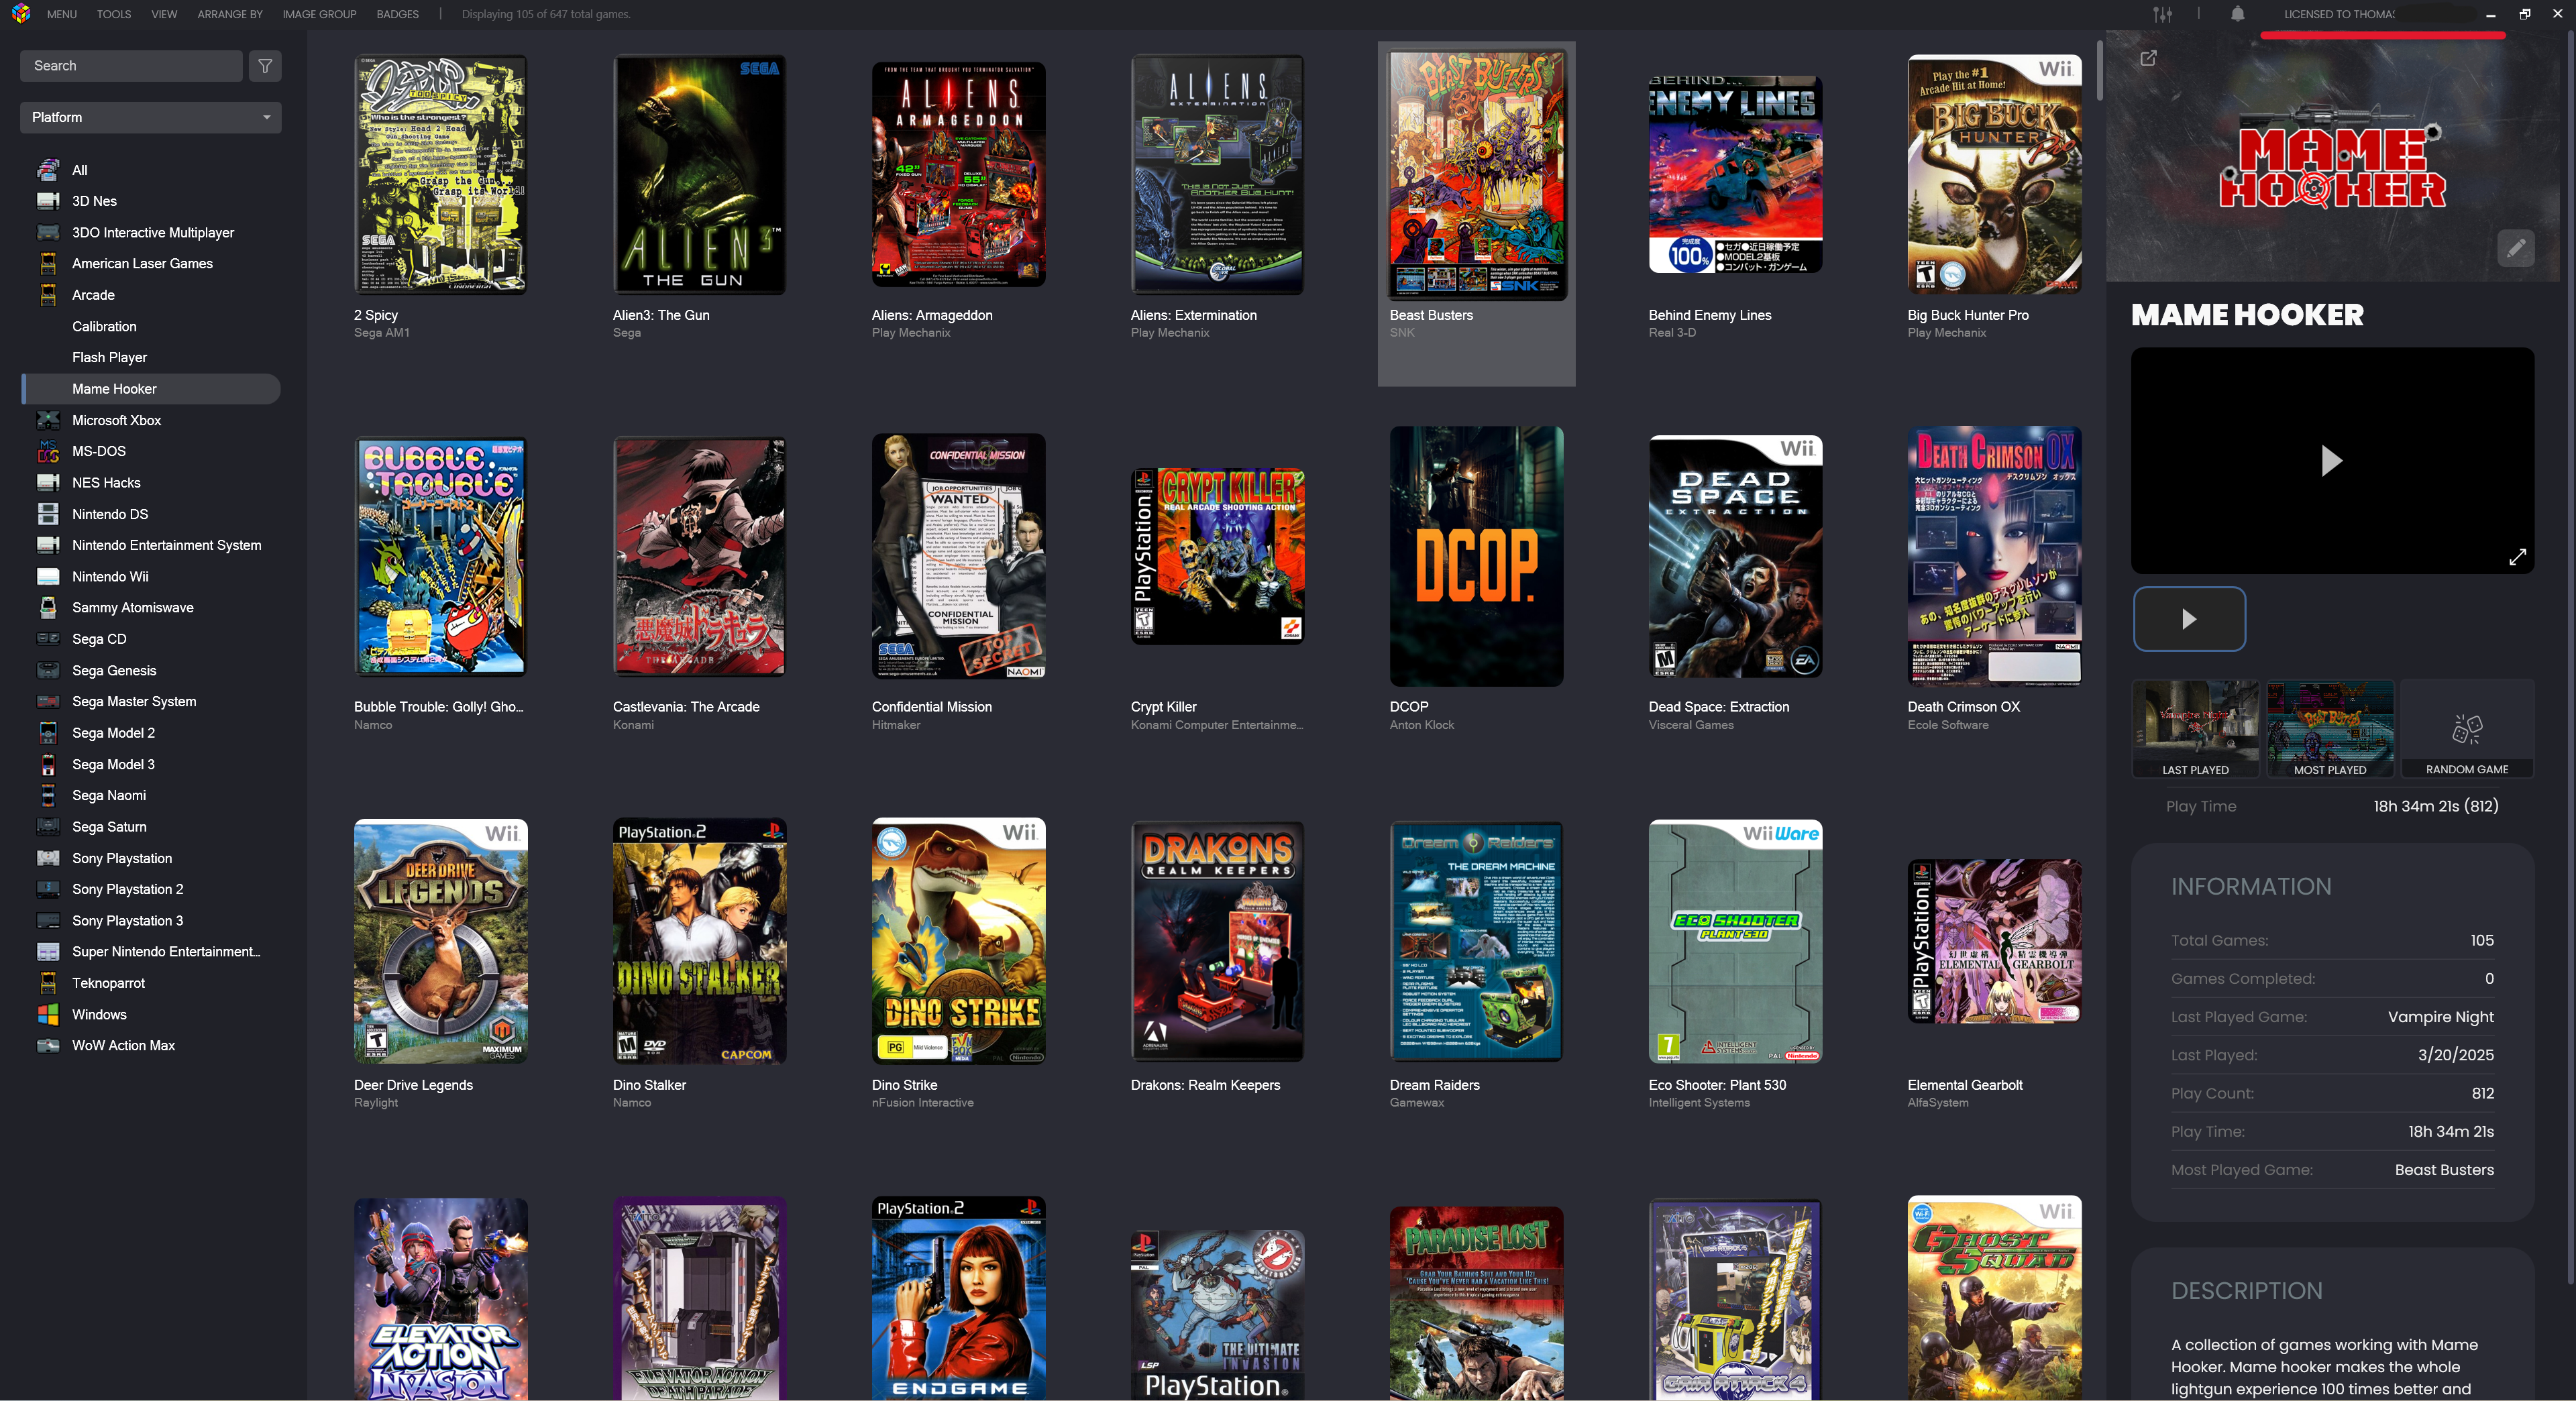
Task: Expand video with fullscreen arrows icon
Action: (x=2518, y=557)
